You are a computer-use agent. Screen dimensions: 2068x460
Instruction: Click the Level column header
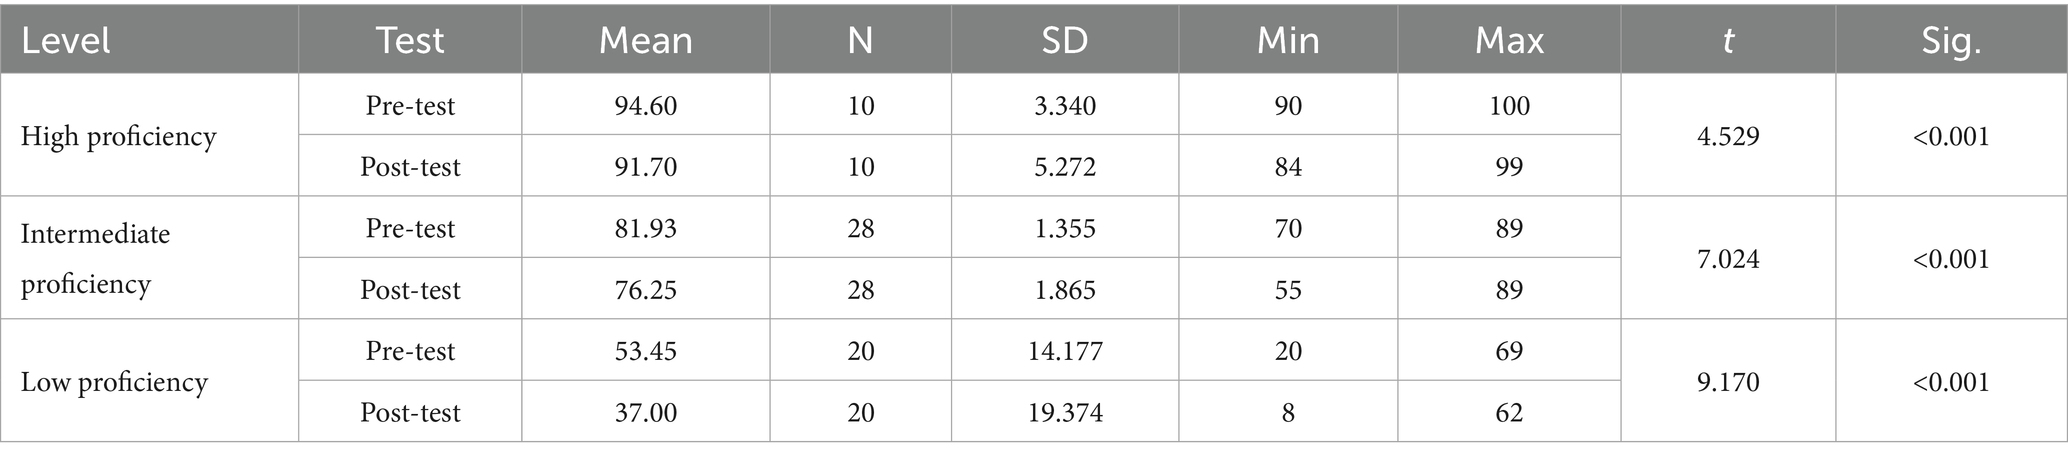(x=65, y=40)
